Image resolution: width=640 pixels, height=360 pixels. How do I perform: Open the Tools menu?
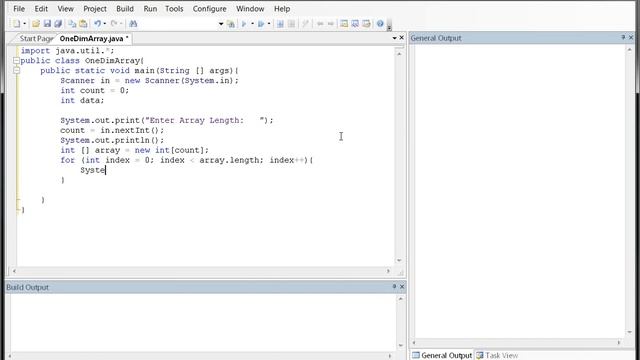click(174, 9)
